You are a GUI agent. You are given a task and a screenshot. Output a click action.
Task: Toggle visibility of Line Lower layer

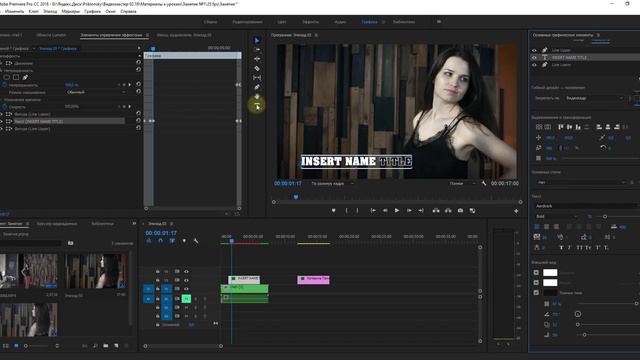pos(534,64)
